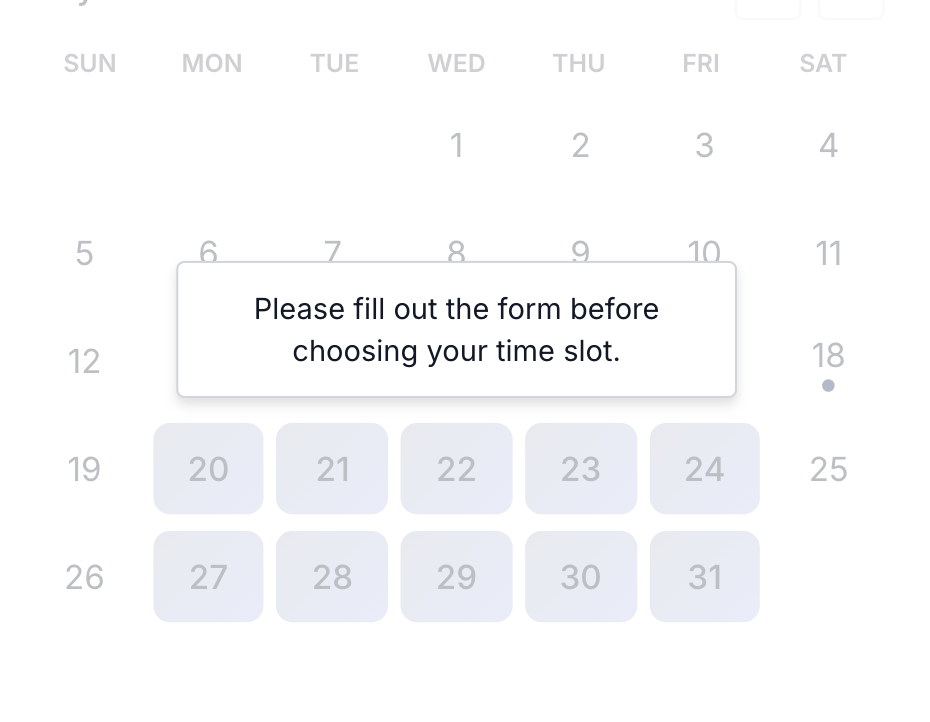Select date 21 on the calendar
This screenshot has height=722, width=930.
332,469
